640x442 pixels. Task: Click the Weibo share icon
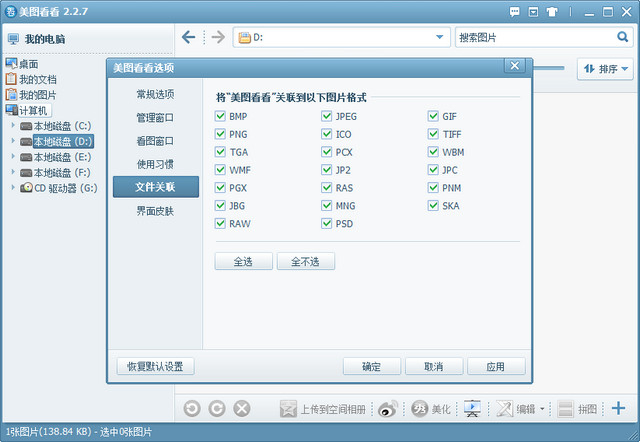(387, 408)
